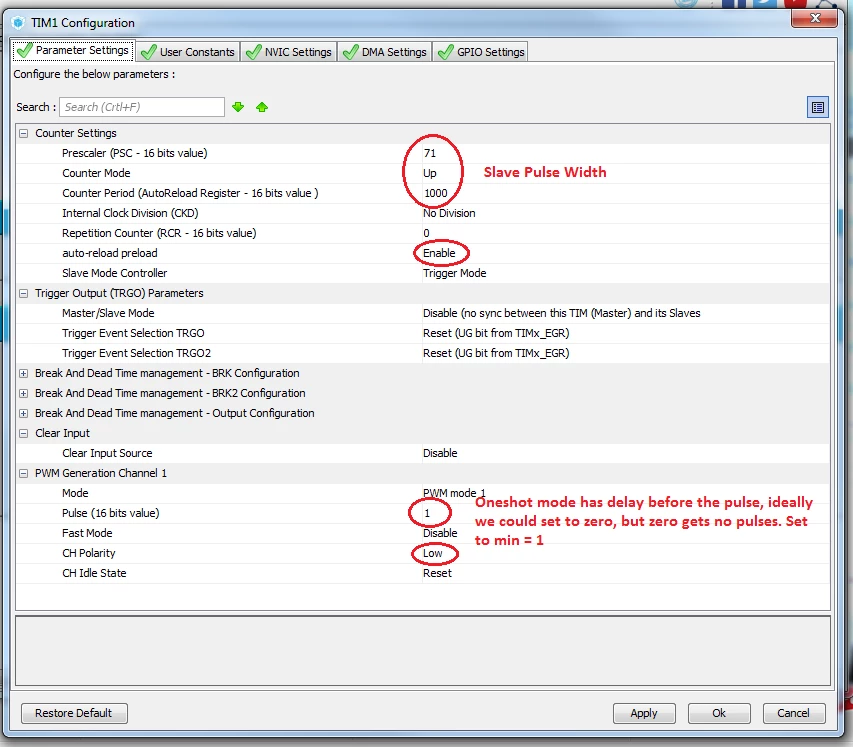
Task: Collapse the Clear Input section
Action: coord(23,434)
